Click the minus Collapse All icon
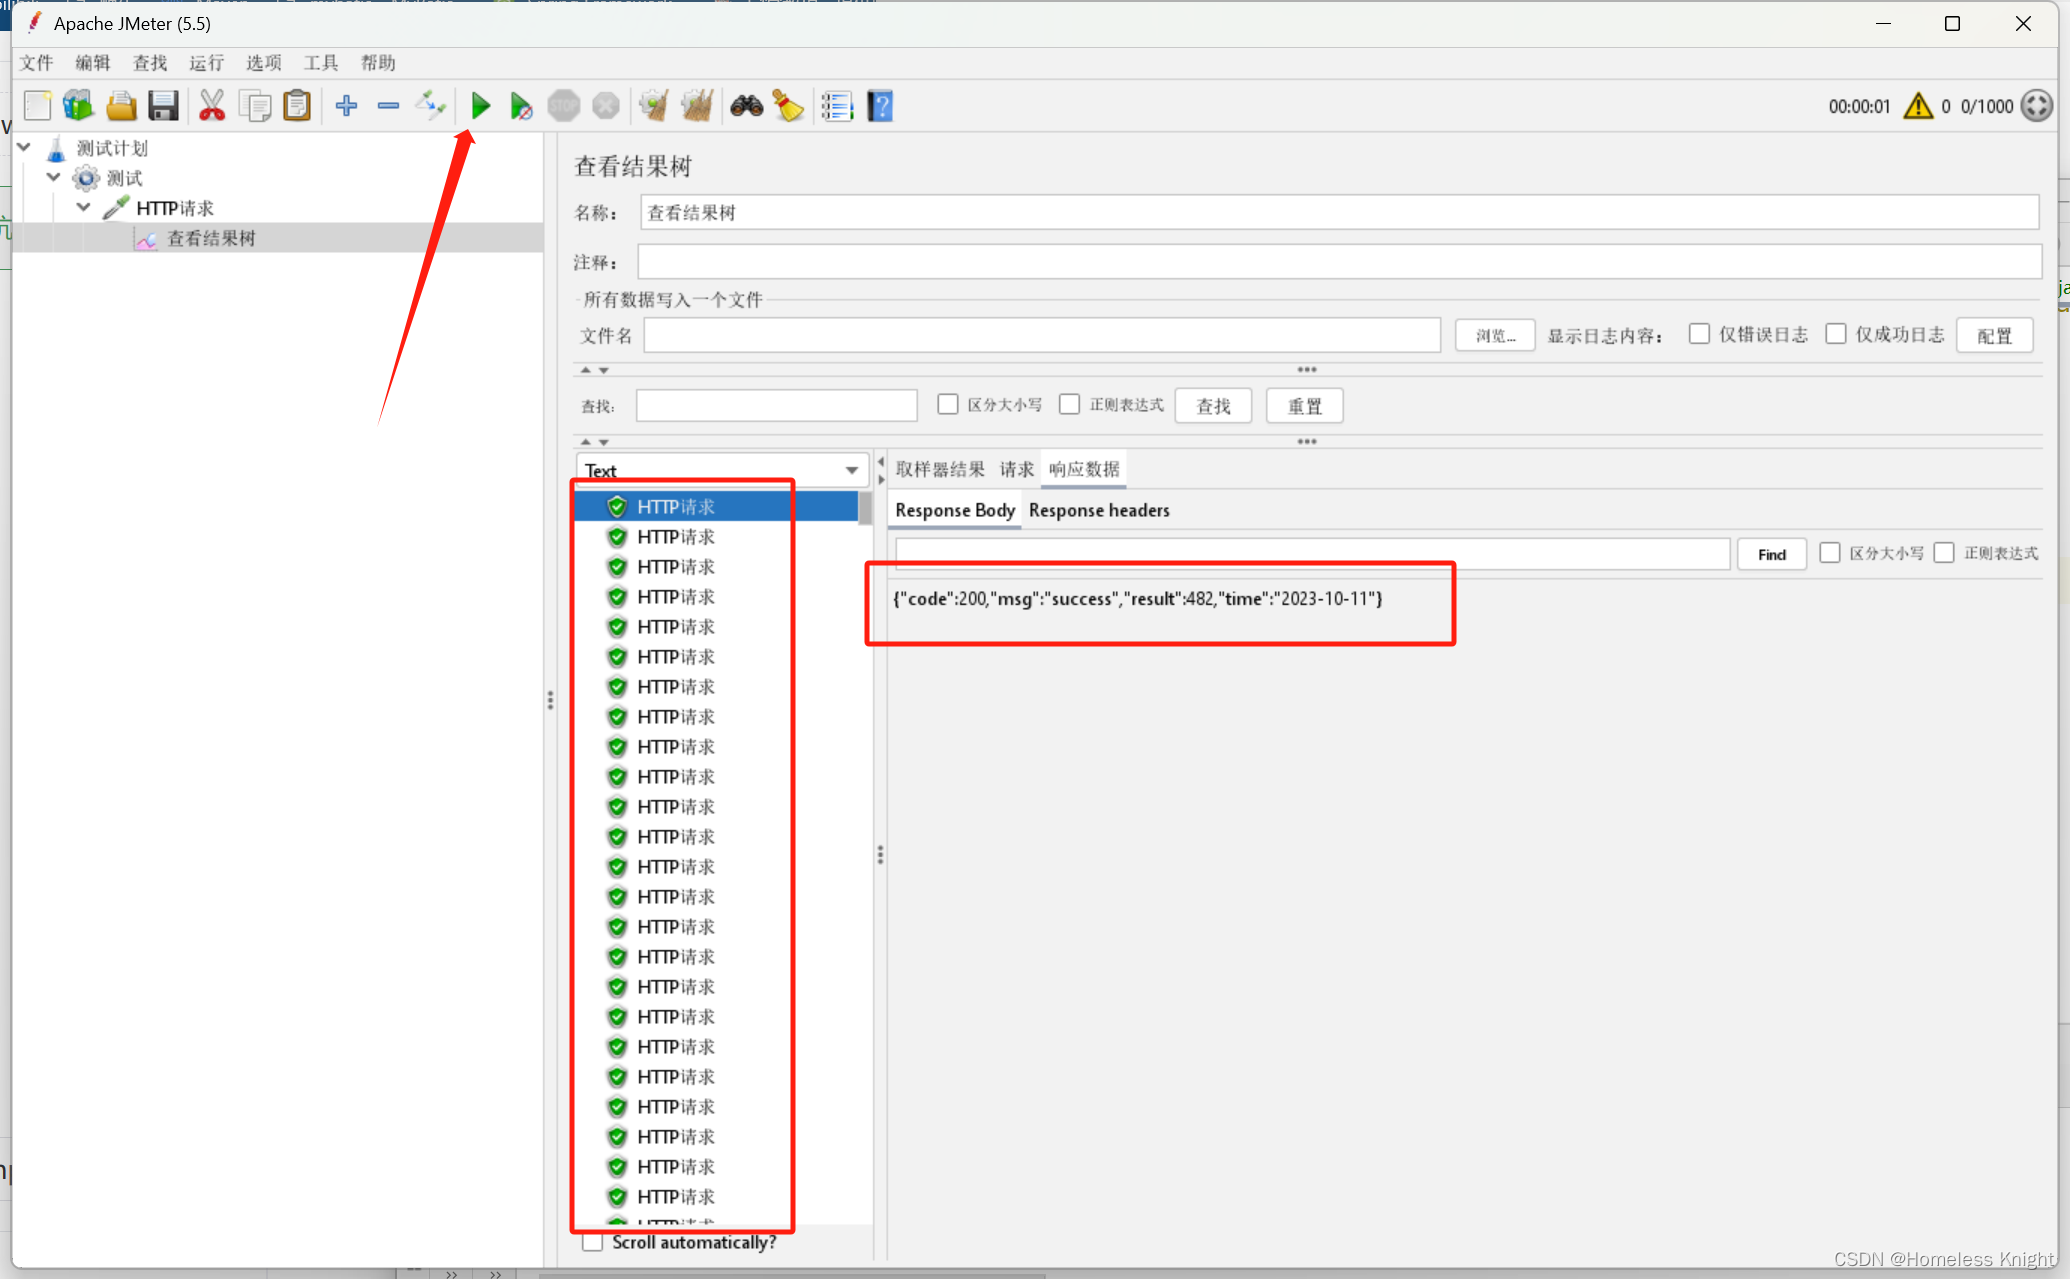This screenshot has height=1279, width=2070. click(389, 106)
